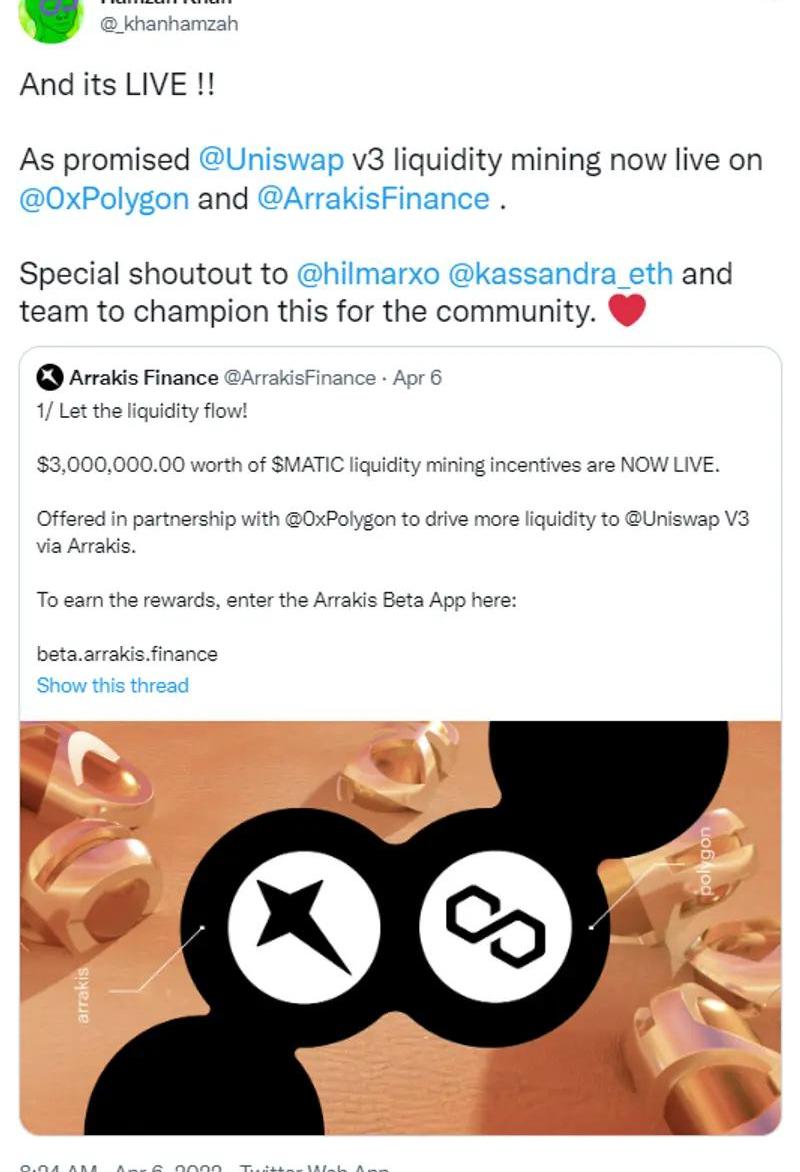Click Hamzah Khan's green profile avatar
Viewport: 800px width, 1172px height.
pos(50,17)
